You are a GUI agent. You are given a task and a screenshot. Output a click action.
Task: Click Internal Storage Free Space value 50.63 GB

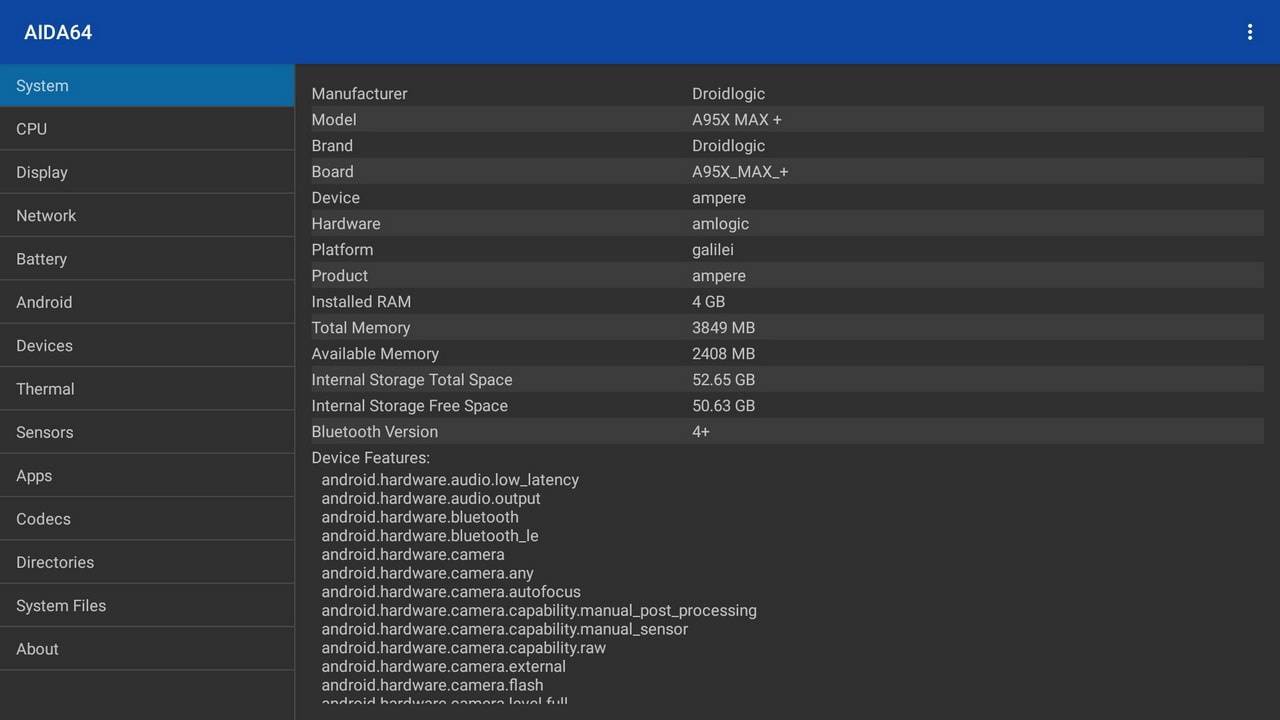pyautogui.click(x=723, y=406)
